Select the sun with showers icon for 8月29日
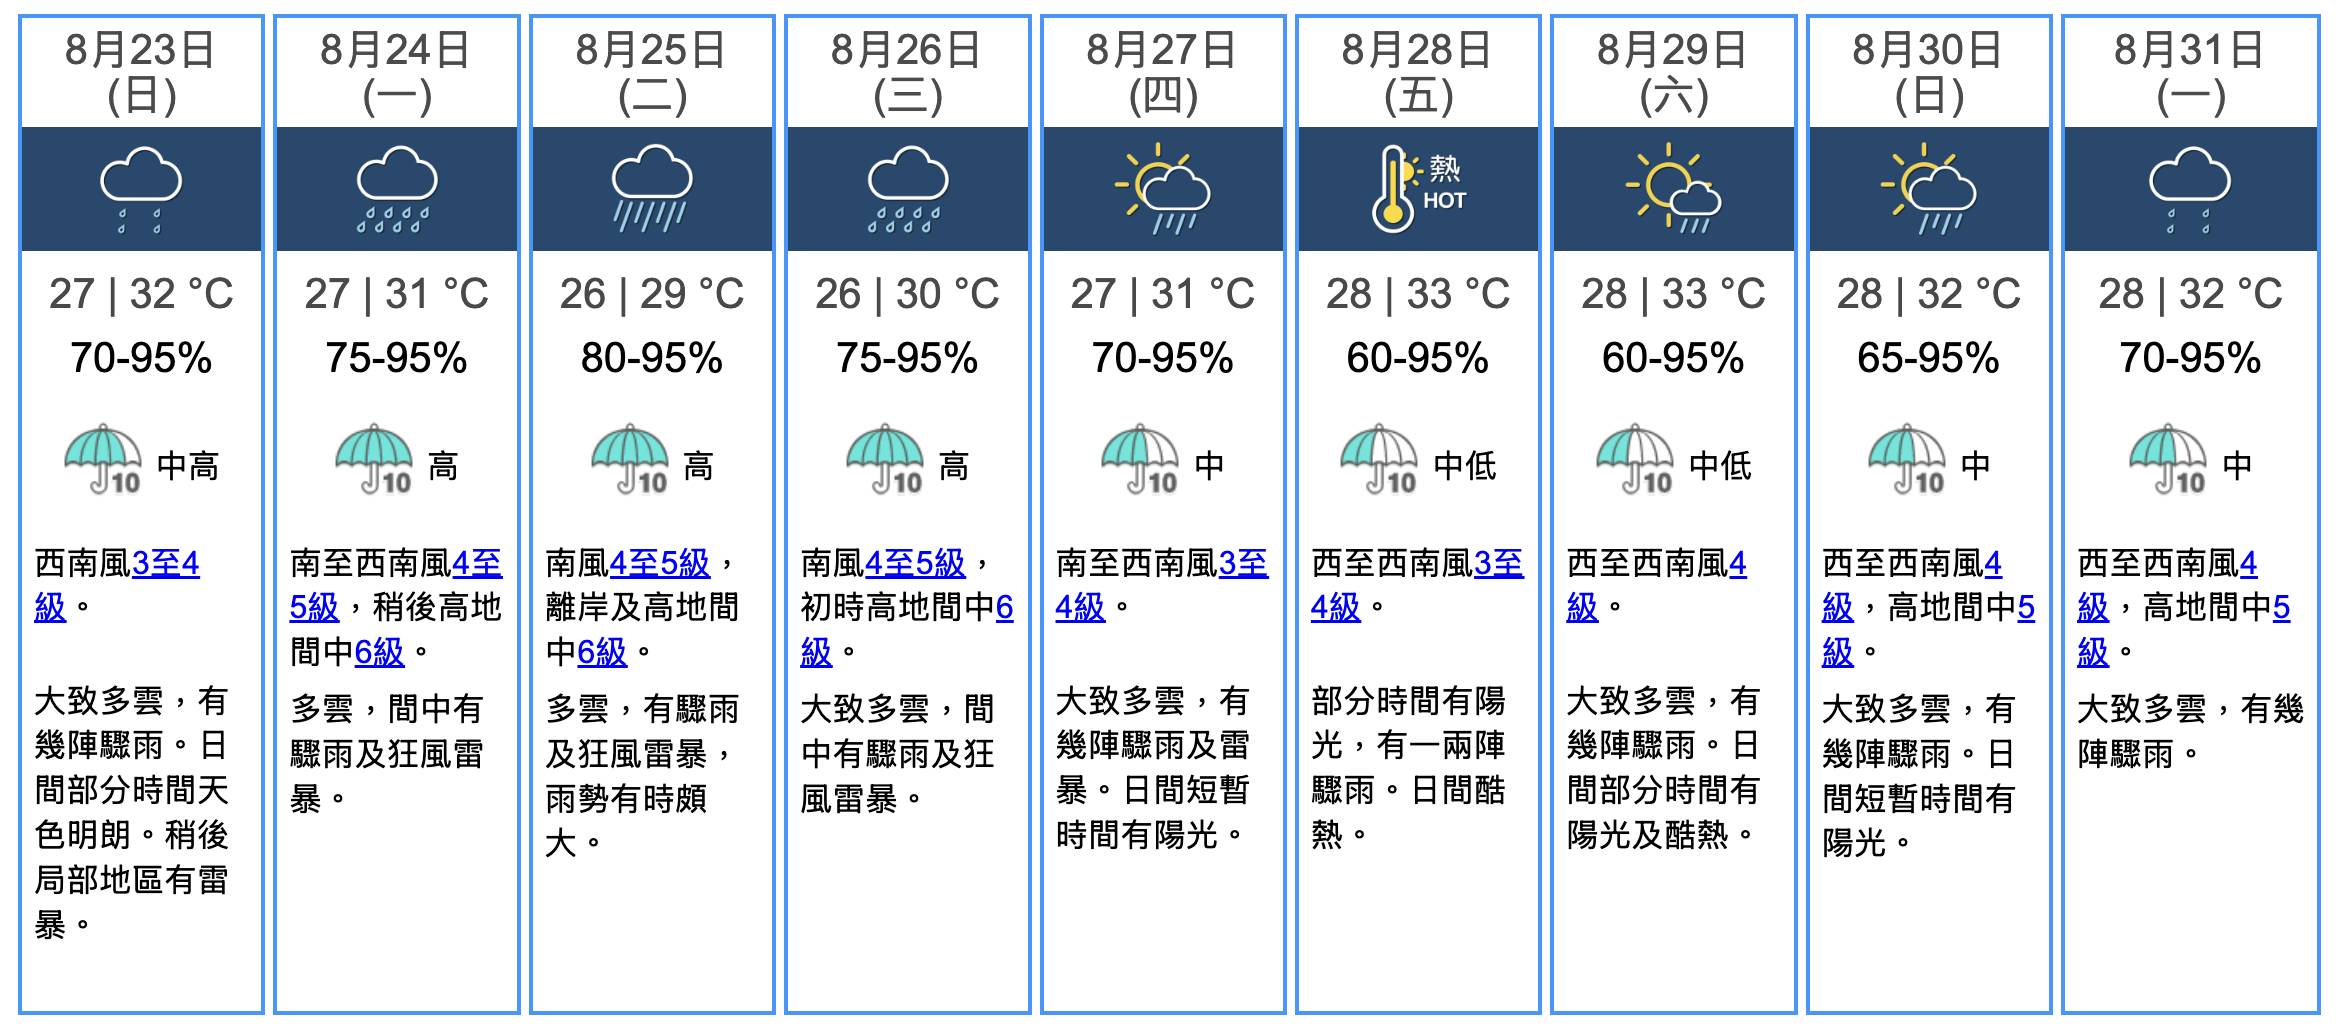This screenshot has height=1026, width=2342. [1673, 190]
